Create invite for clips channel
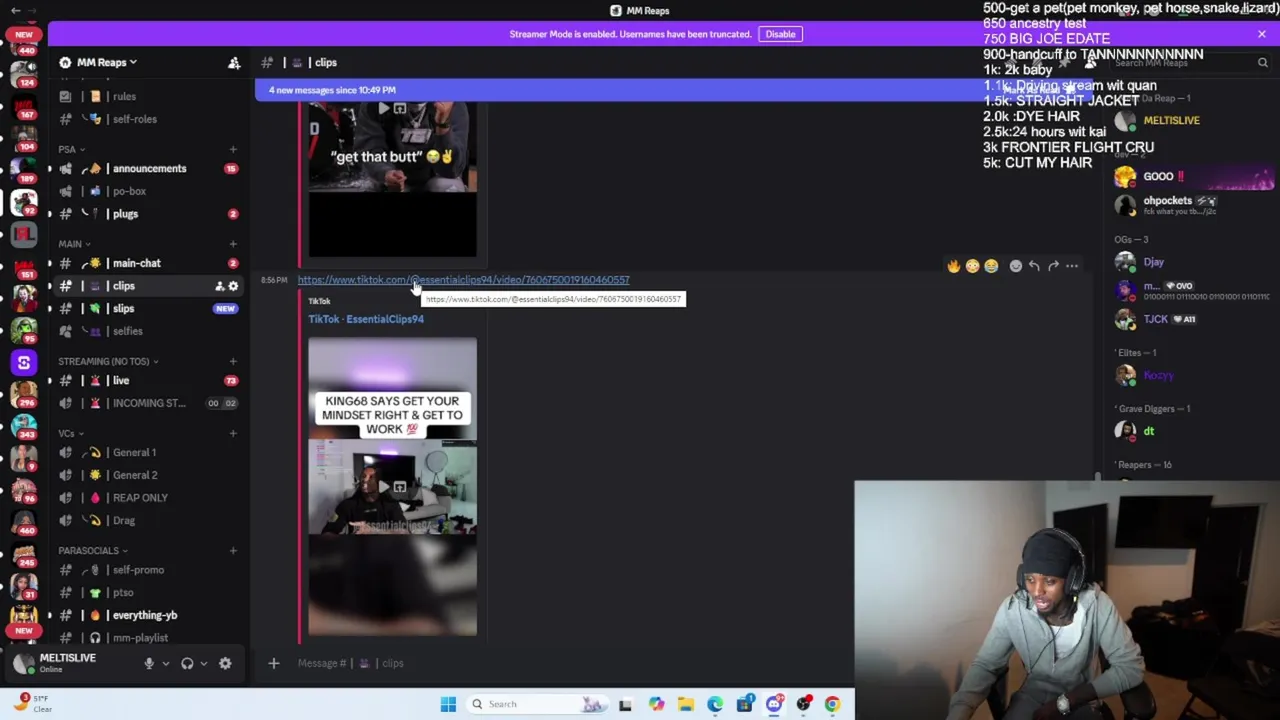1280x720 pixels. coord(219,286)
